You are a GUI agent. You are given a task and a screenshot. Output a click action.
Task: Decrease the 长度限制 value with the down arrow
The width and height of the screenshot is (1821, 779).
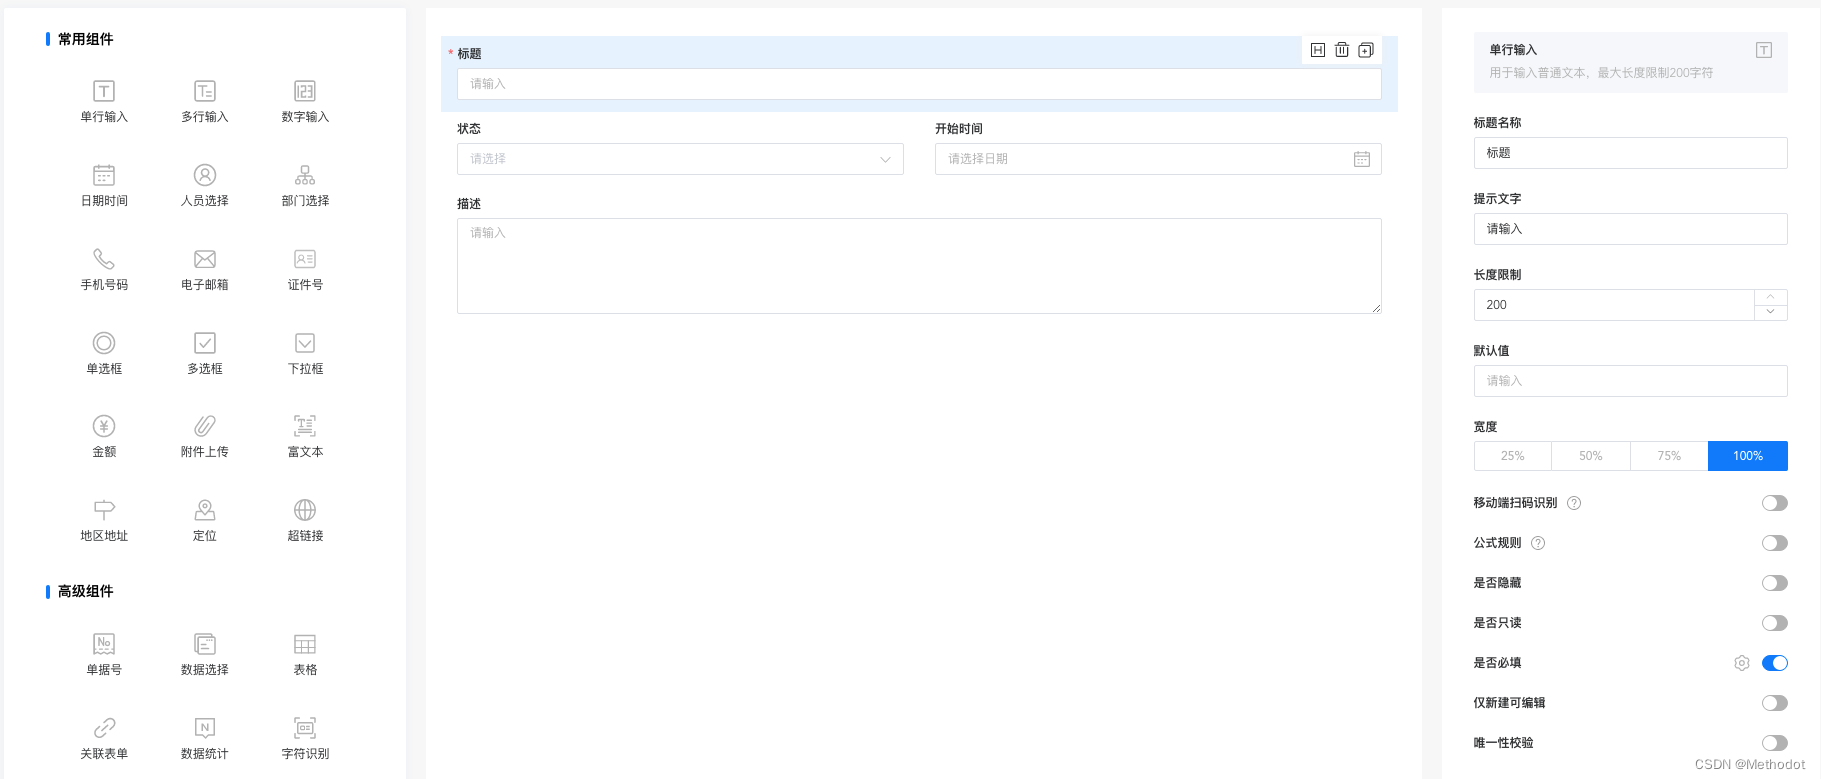1771,312
